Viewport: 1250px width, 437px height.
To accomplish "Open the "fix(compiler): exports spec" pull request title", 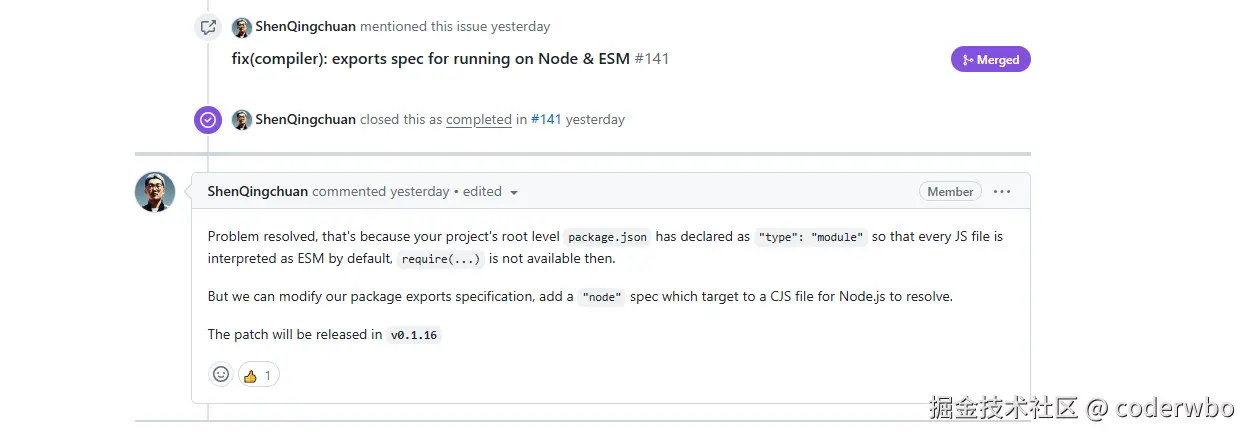I will tap(430, 59).
